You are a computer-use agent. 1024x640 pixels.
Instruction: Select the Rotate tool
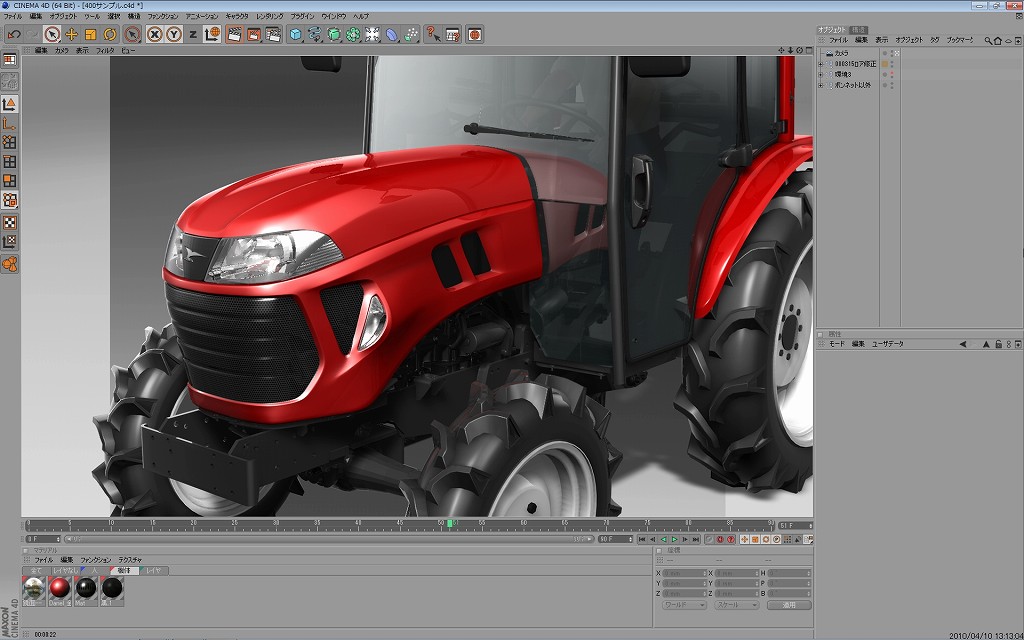coord(109,34)
